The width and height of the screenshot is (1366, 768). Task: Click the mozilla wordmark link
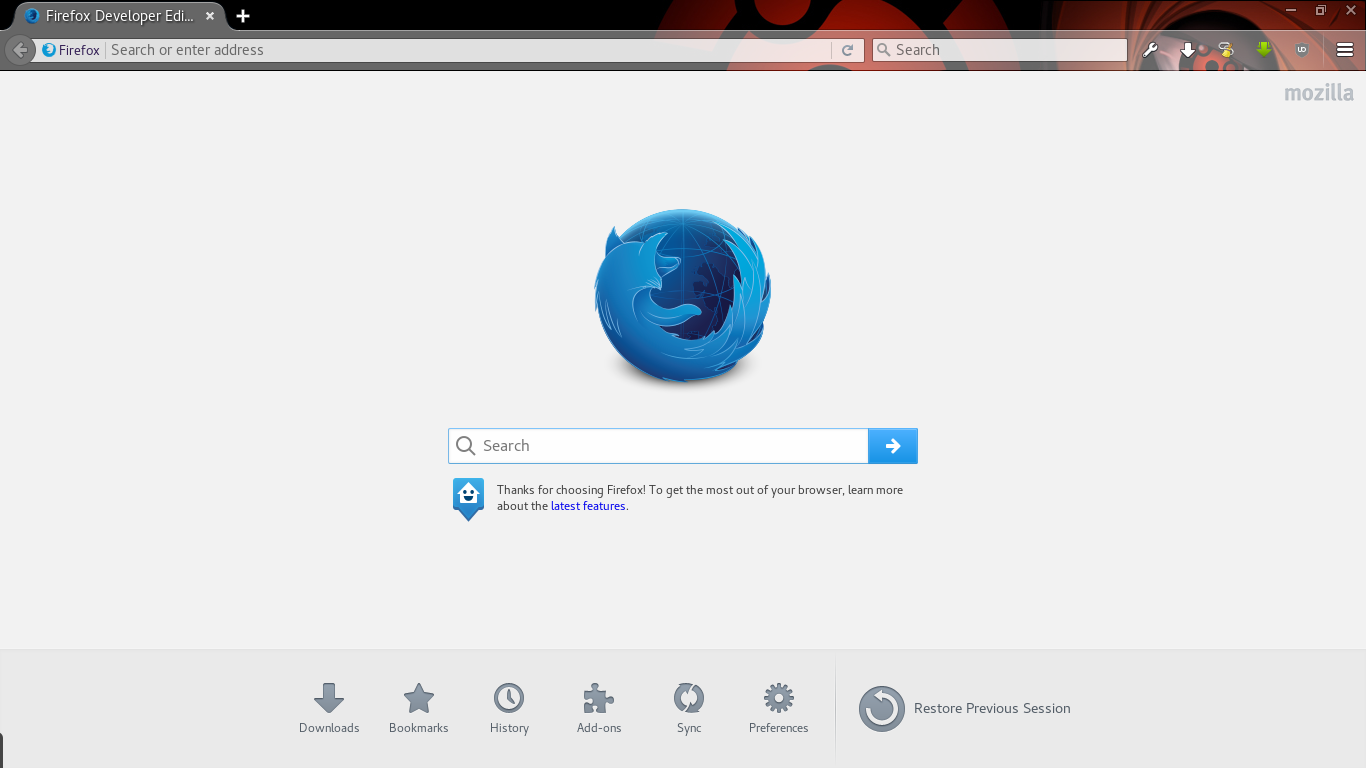tap(1319, 93)
